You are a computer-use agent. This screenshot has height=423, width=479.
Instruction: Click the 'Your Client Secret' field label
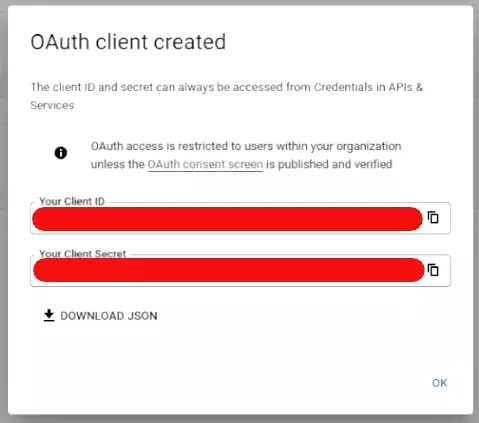83,254
